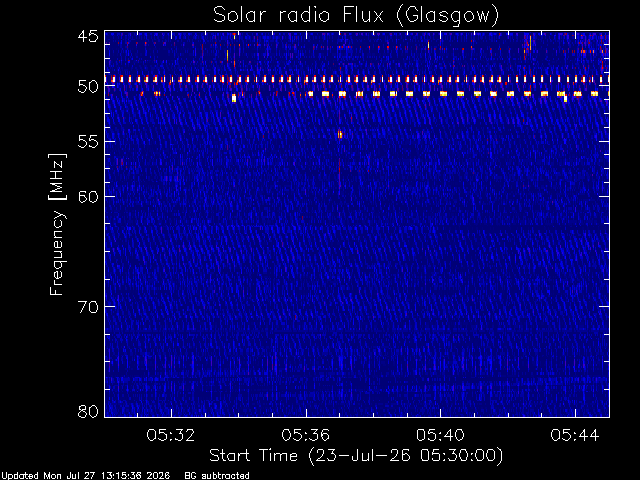Click the 05:40 time axis label
Screen dimensions: 640x480
point(440,435)
